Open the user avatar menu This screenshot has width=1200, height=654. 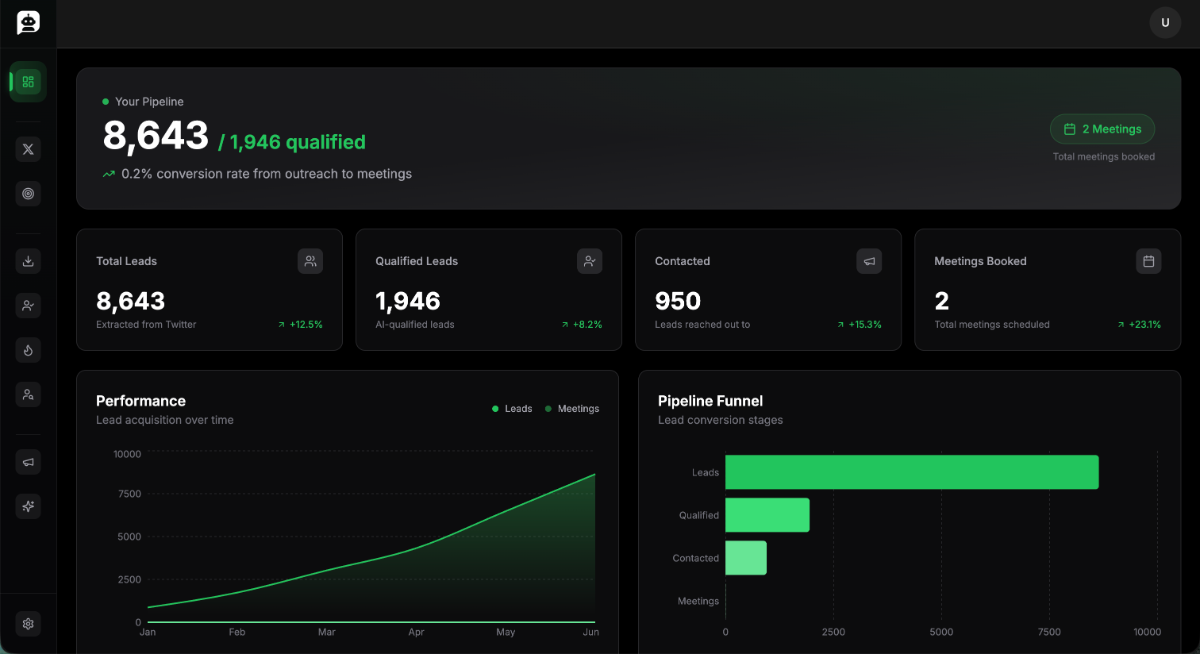1165,23
